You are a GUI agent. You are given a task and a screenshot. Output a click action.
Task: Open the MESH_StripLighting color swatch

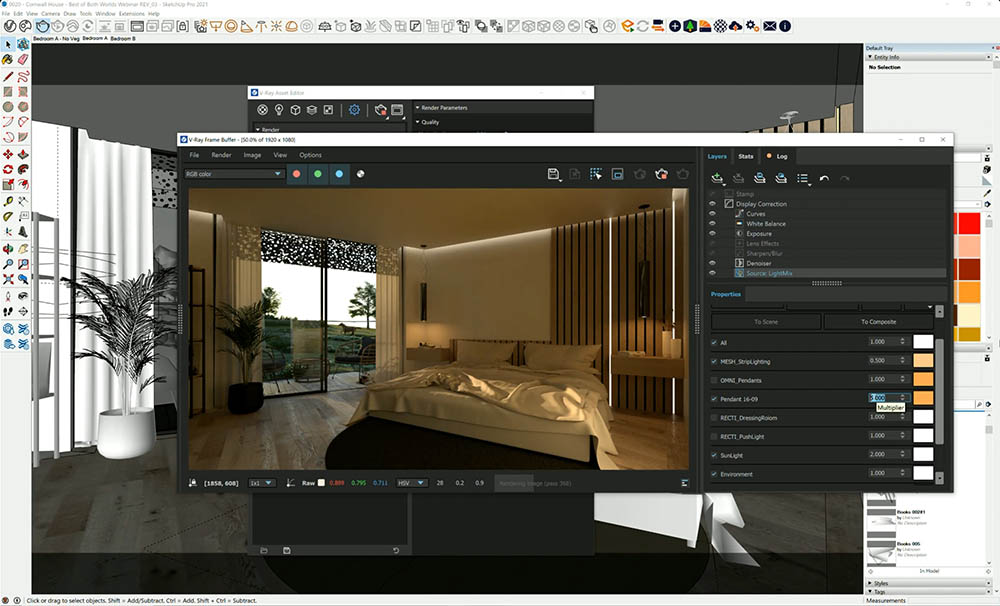click(x=923, y=360)
